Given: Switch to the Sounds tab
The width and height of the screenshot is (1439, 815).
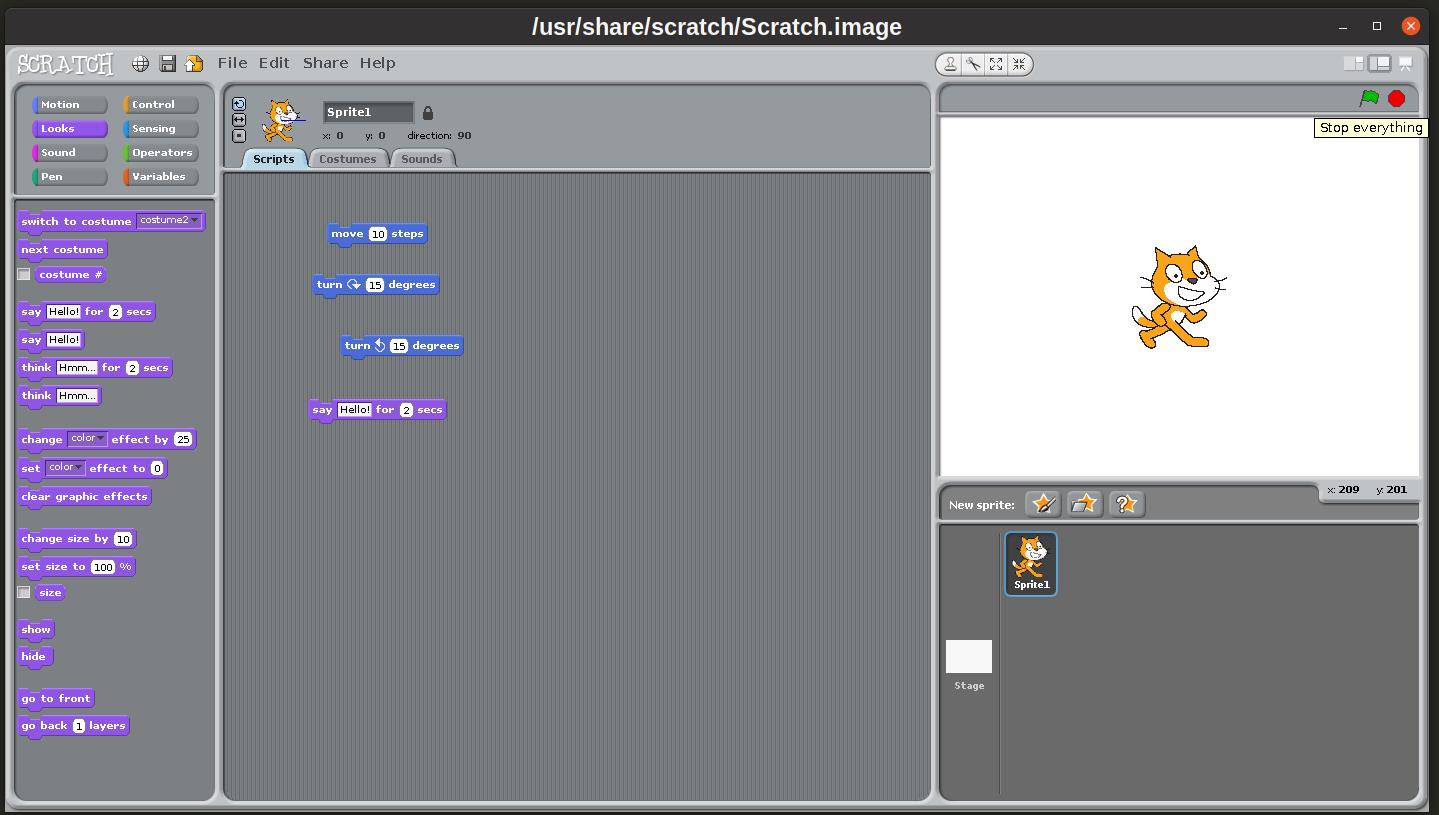Looking at the screenshot, I should click(422, 159).
